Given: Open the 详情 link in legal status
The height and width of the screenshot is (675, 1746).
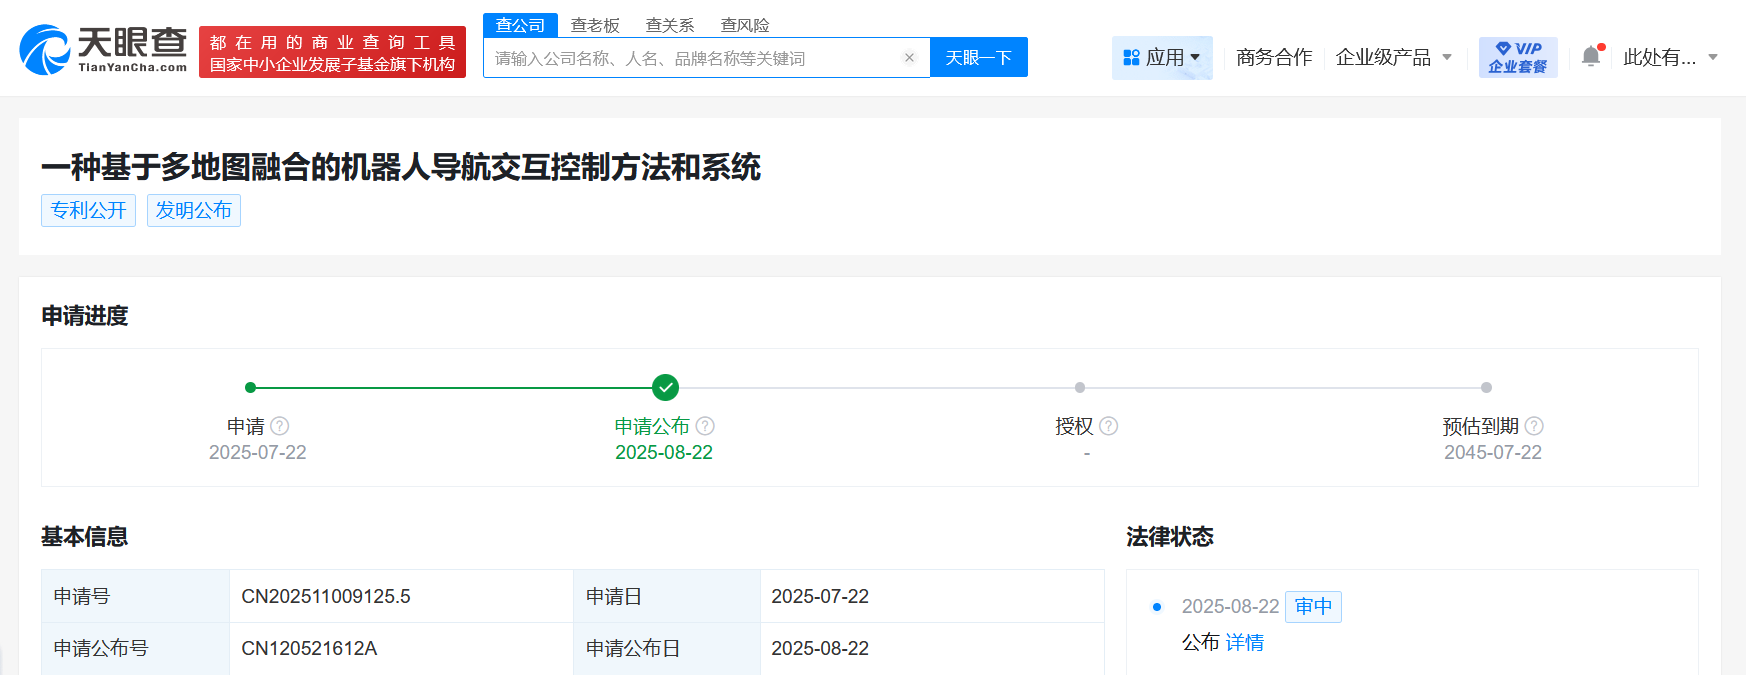Looking at the screenshot, I should 1244,643.
